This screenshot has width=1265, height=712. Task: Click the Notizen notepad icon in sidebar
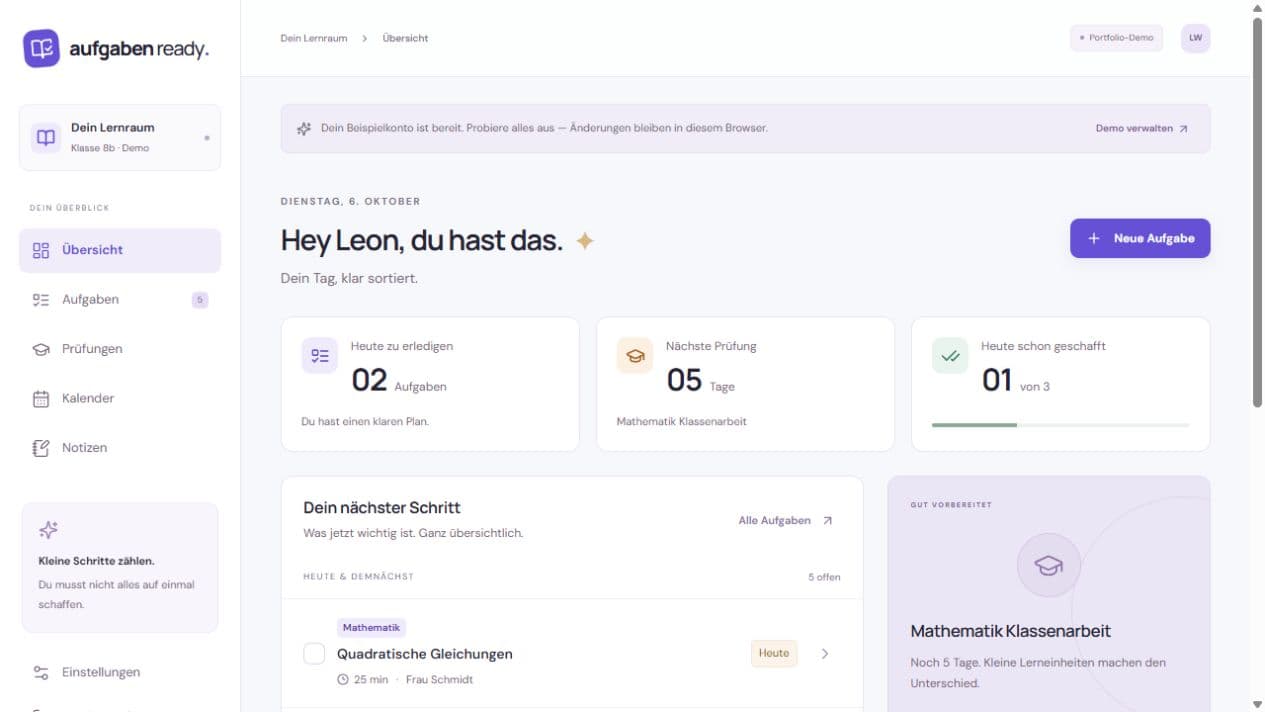(x=41, y=448)
